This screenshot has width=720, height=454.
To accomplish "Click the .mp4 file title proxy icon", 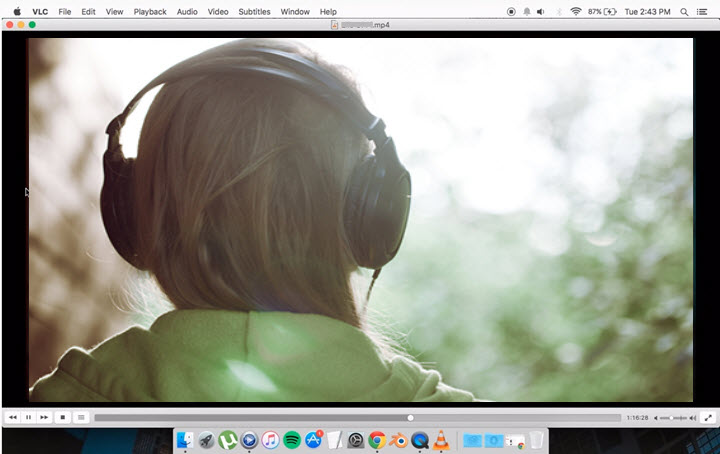I will coord(335,25).
